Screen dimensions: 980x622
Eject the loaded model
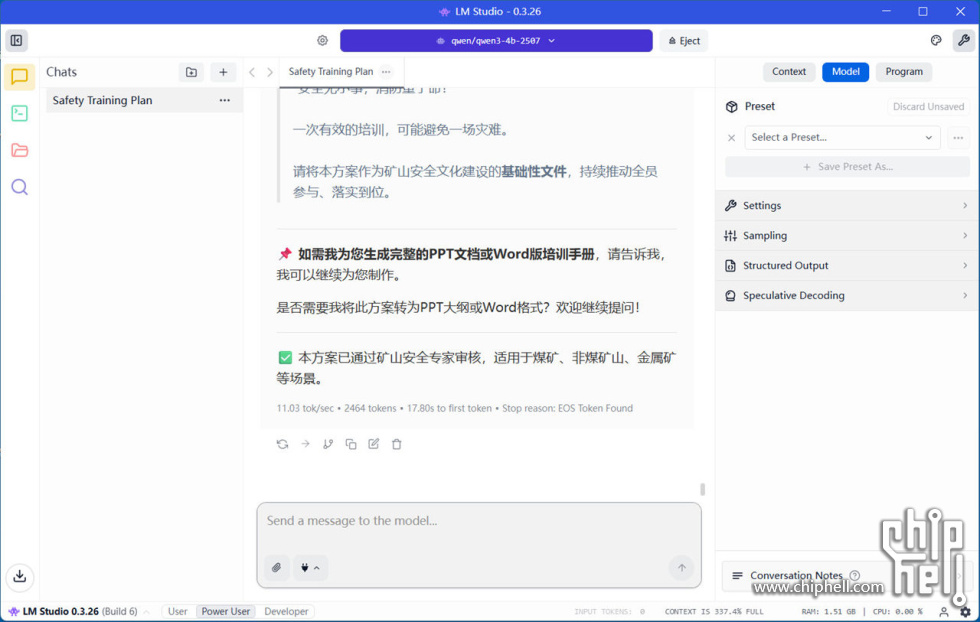(x=684, y=41)
